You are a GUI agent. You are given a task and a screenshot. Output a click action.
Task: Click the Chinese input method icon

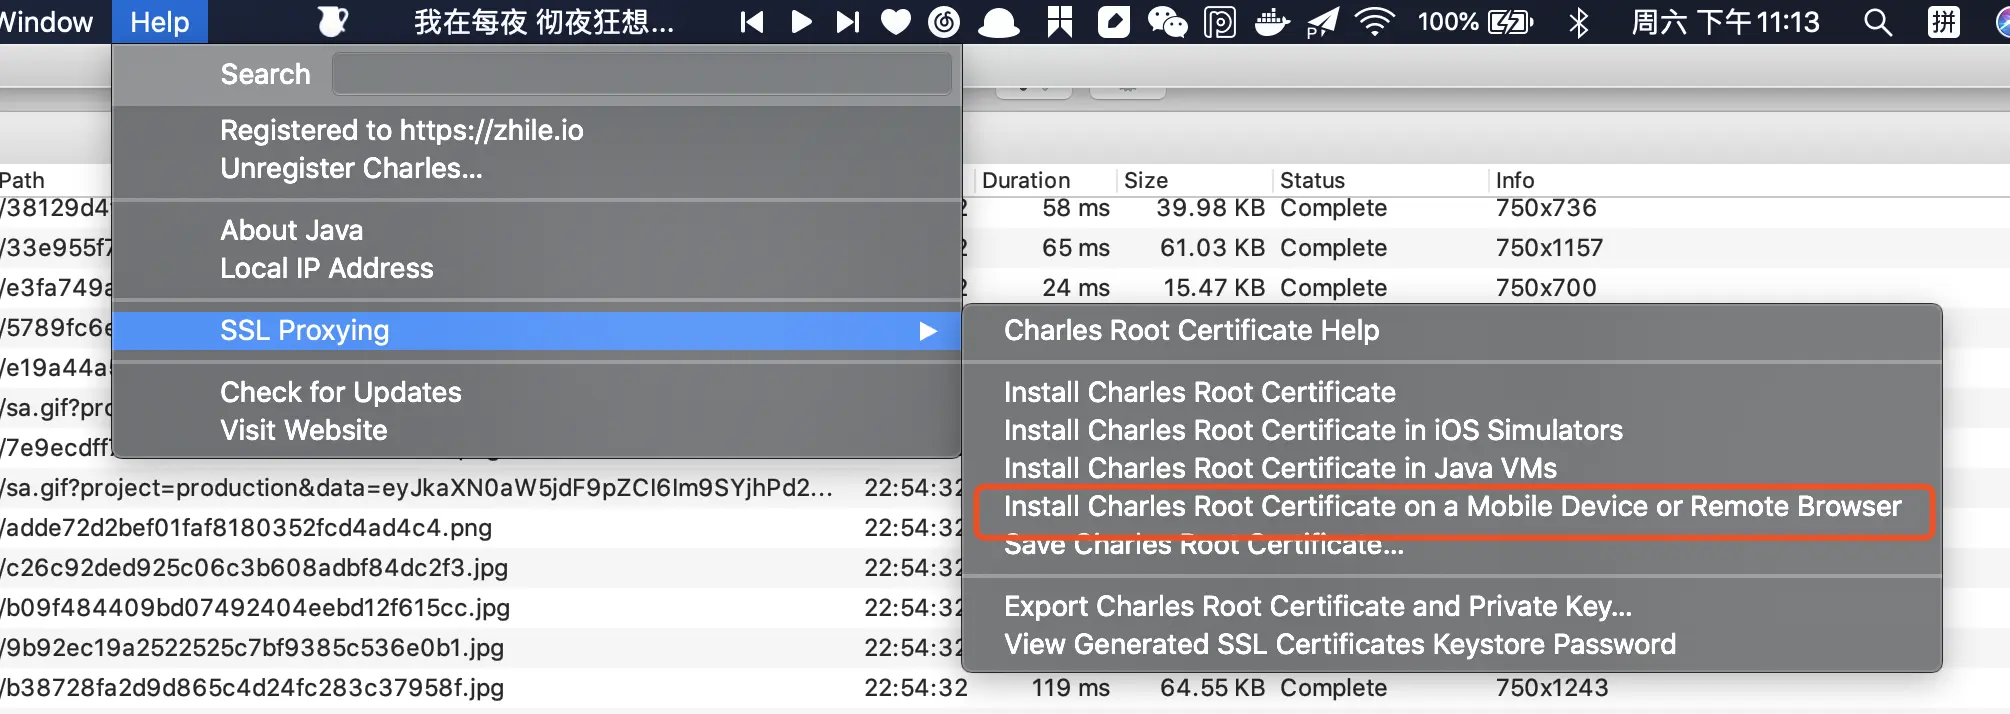tap(1943, 22)
